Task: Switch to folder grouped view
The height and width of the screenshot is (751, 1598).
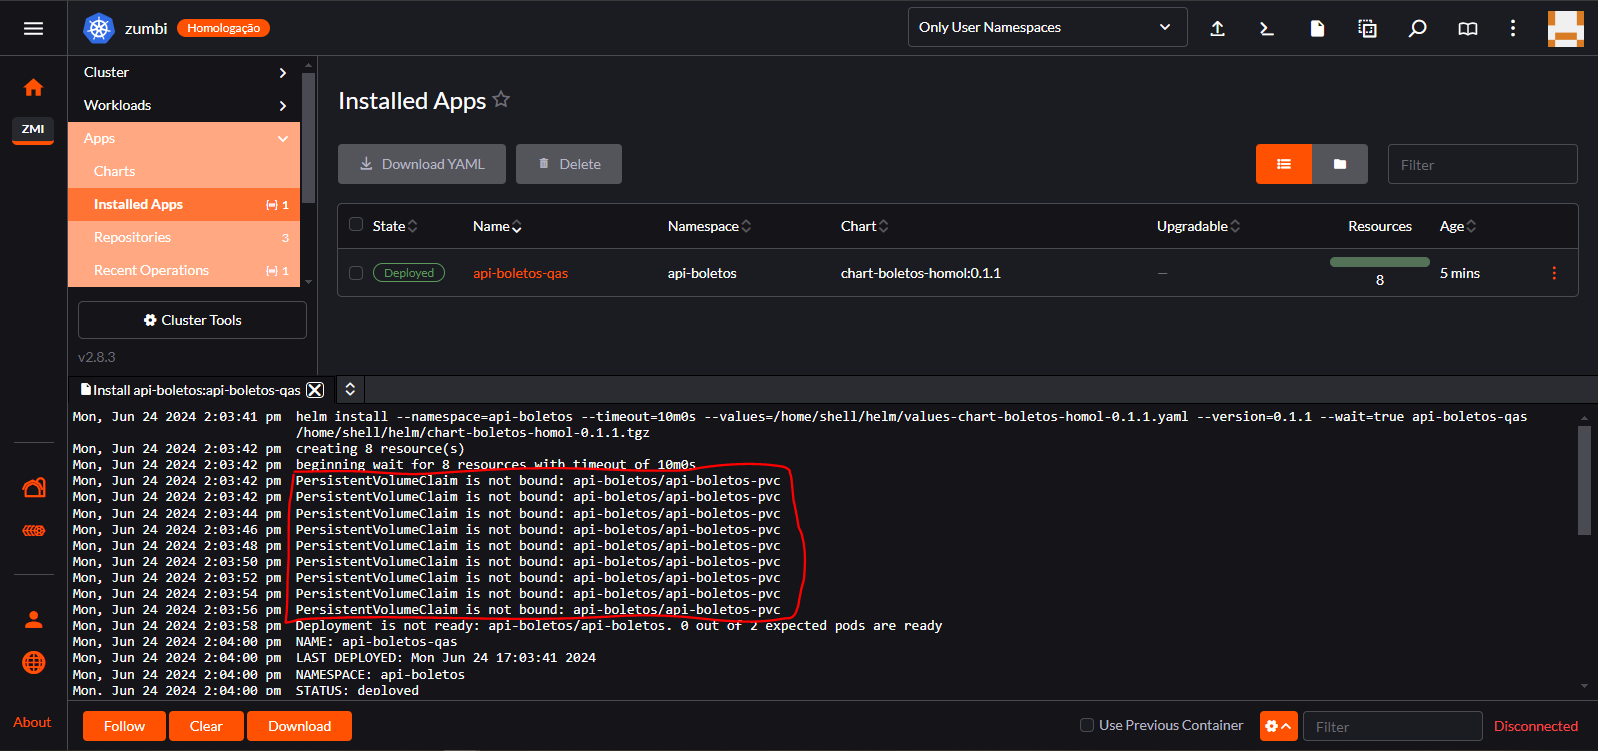Action: [x=1340, y=164]
